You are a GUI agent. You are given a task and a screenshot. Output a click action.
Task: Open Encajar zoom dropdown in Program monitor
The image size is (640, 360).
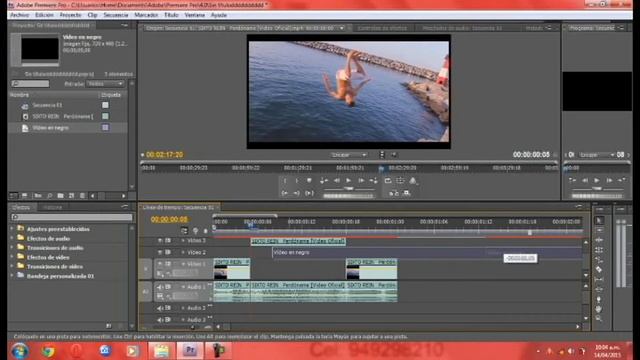tap(597, 155)
